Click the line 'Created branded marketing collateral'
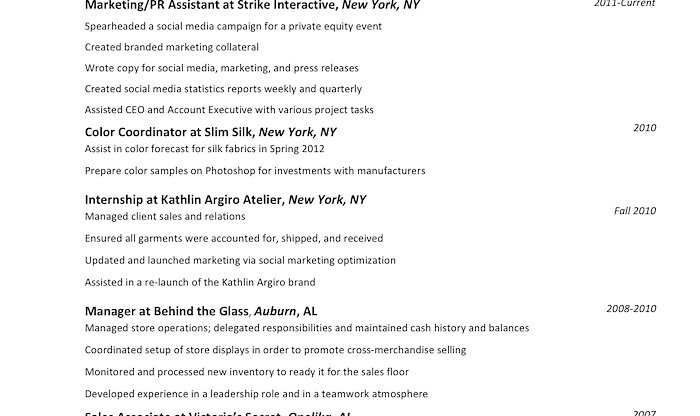The height and width of the screenshot is (416, 700). point(171,47)
